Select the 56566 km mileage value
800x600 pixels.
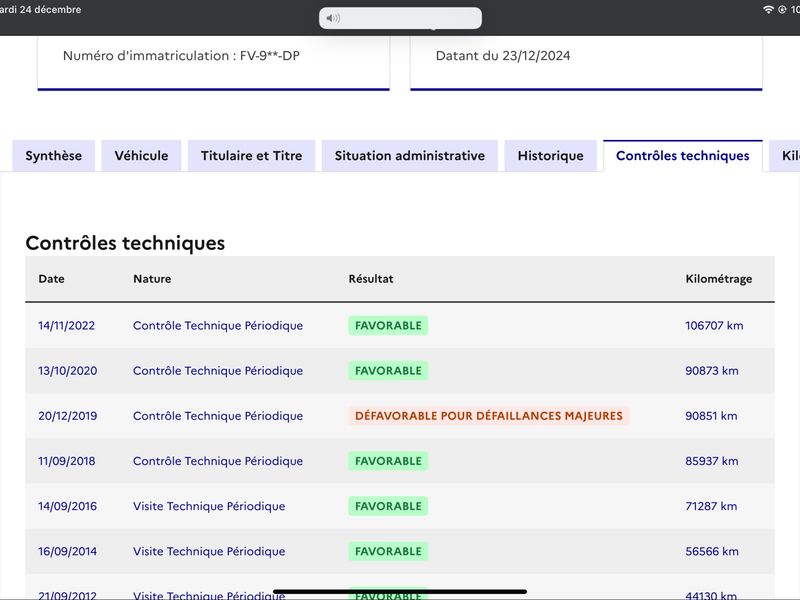712,552
